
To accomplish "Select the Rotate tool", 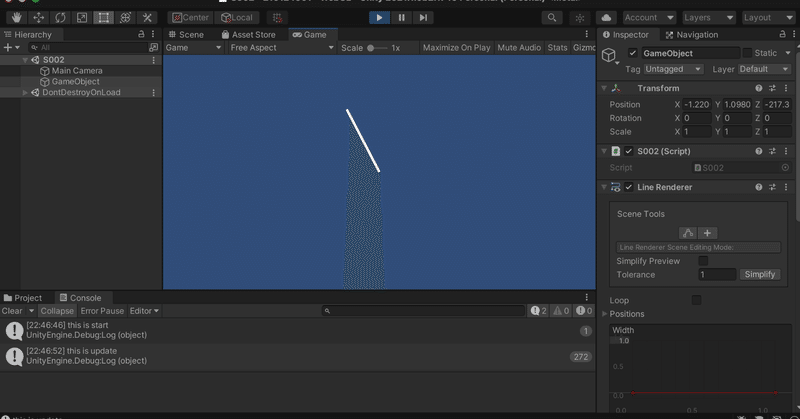I will pos(60,18).
